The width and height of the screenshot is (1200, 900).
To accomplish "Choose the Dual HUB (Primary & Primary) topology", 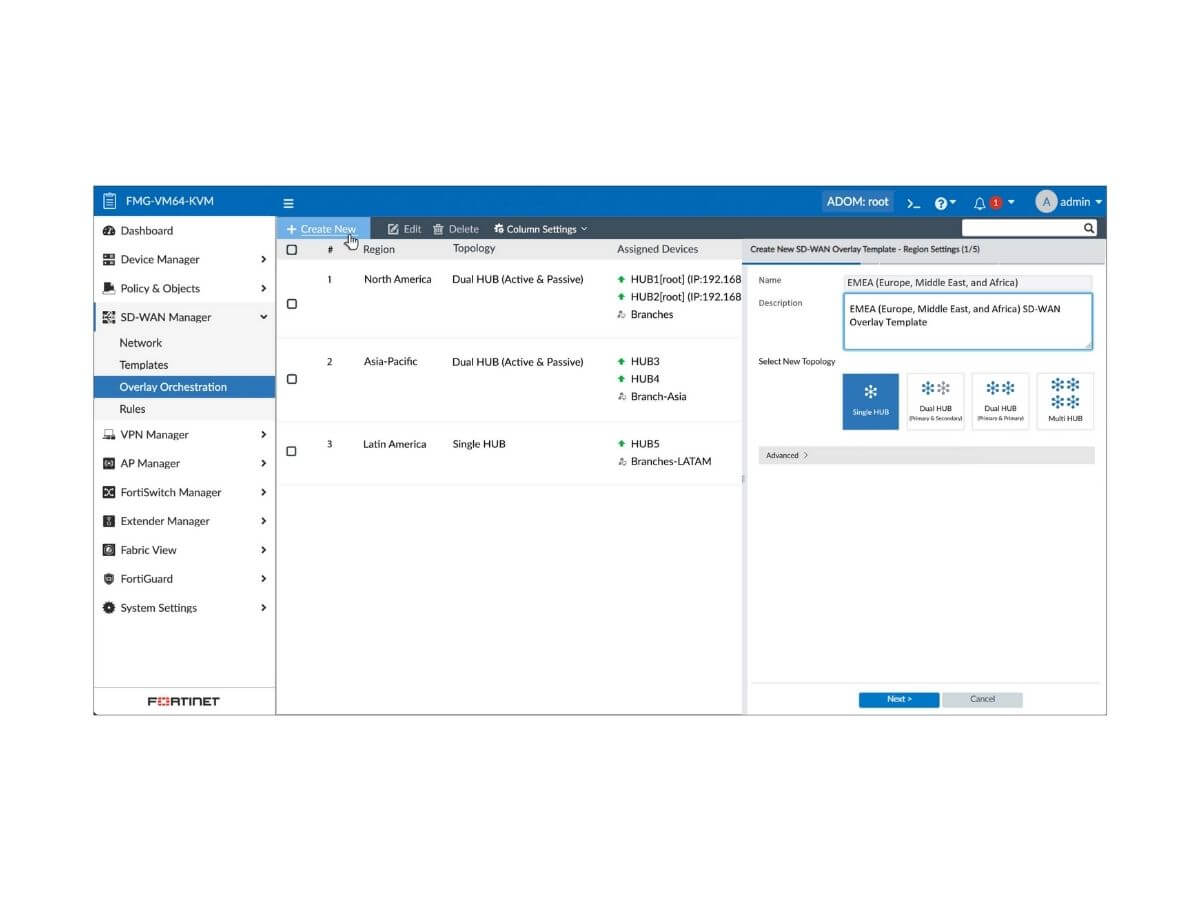I will tap(1000, 400).
